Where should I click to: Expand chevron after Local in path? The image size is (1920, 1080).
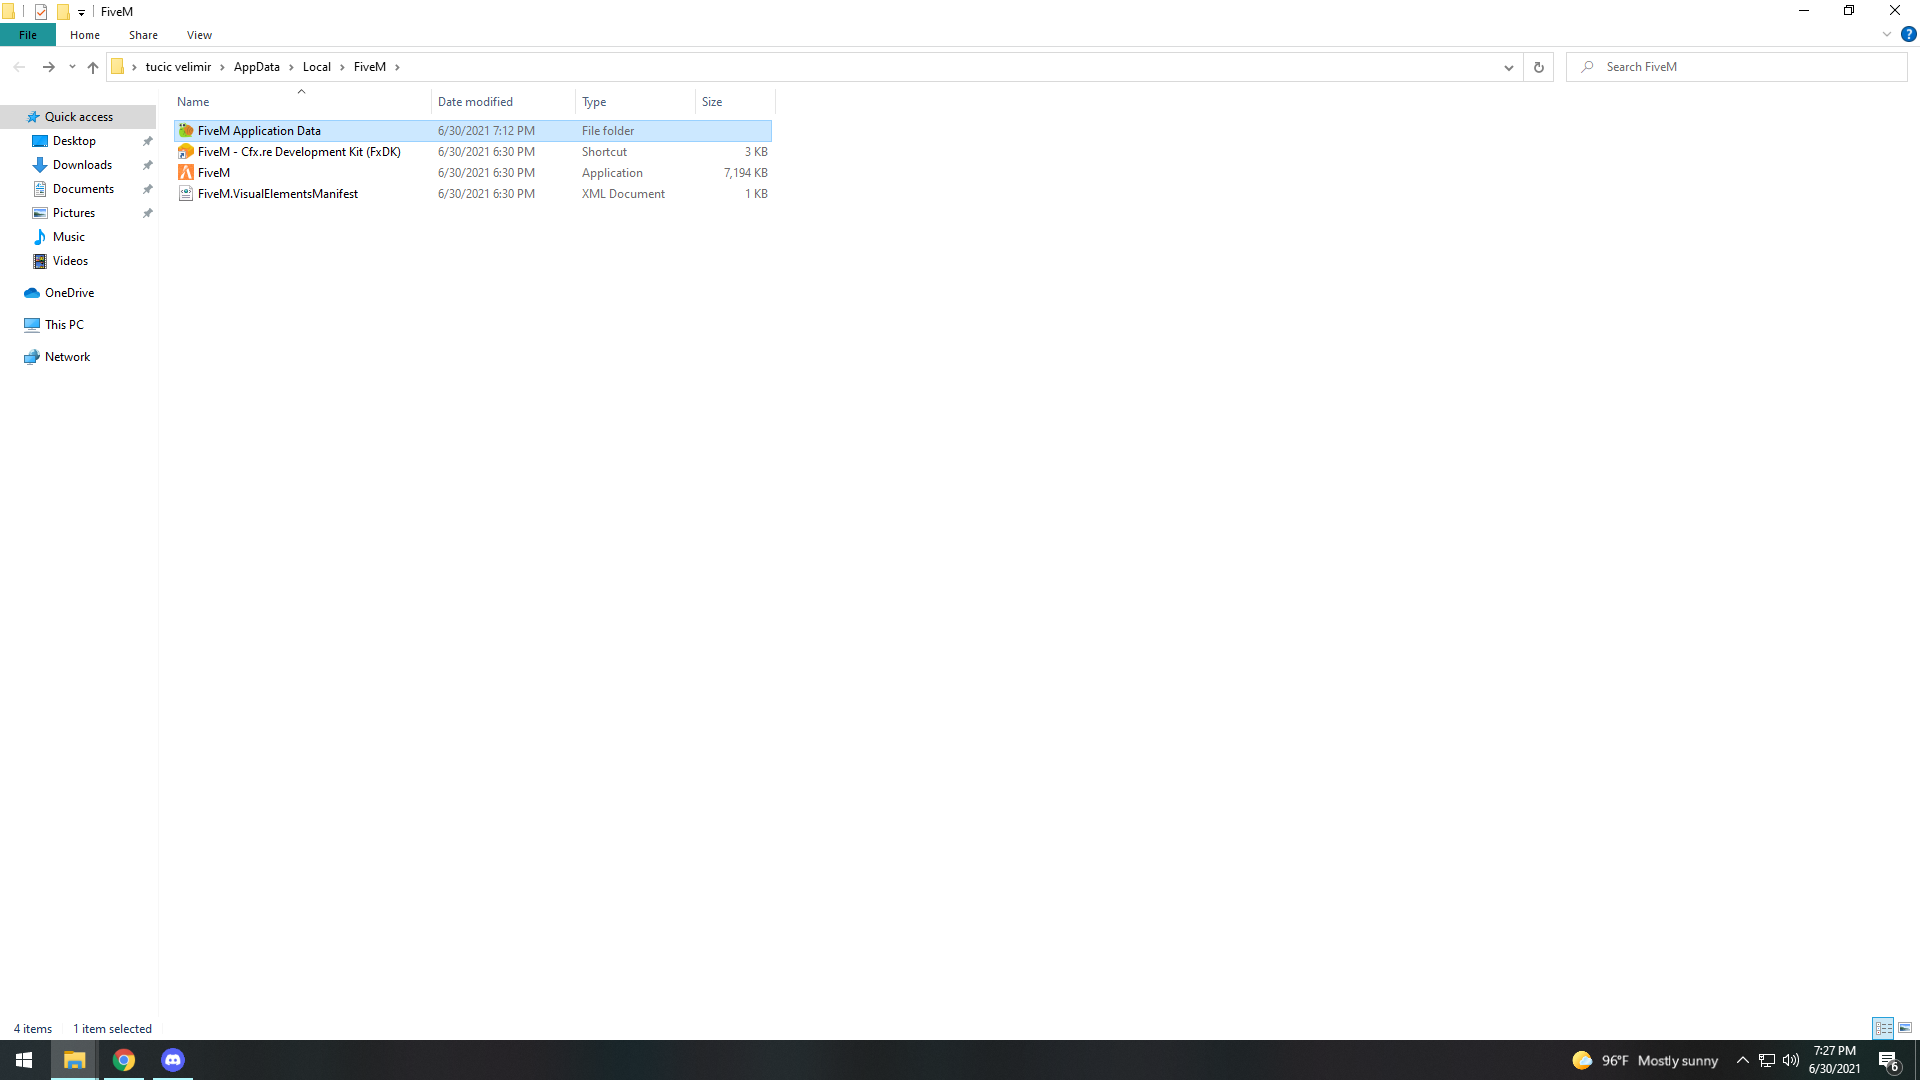pos(342,67)
